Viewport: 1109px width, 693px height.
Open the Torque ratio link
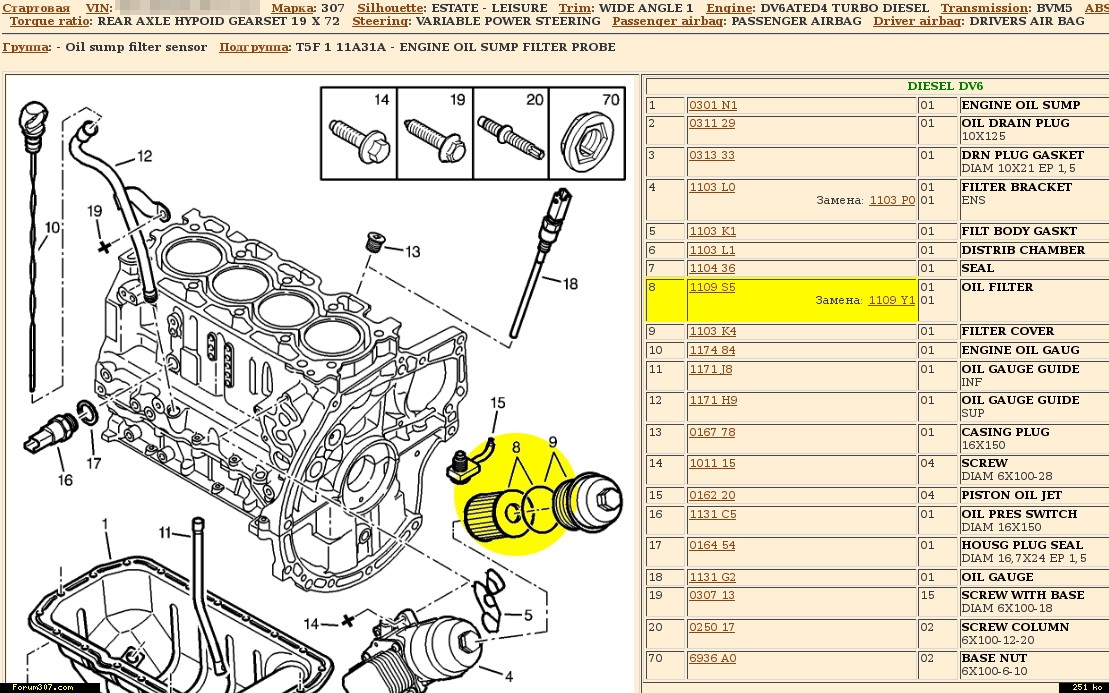tap(50, 21)
